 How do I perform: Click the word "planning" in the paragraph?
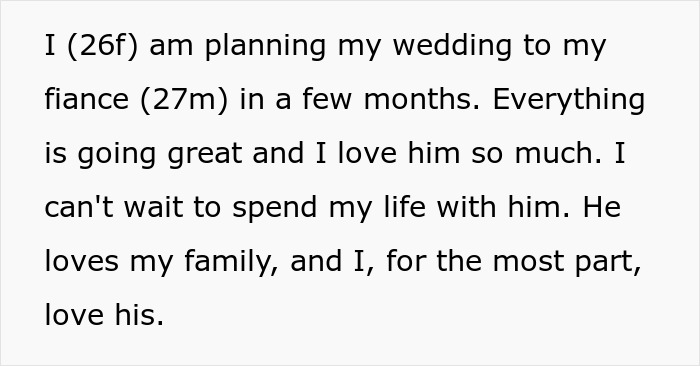pos(265,47)
